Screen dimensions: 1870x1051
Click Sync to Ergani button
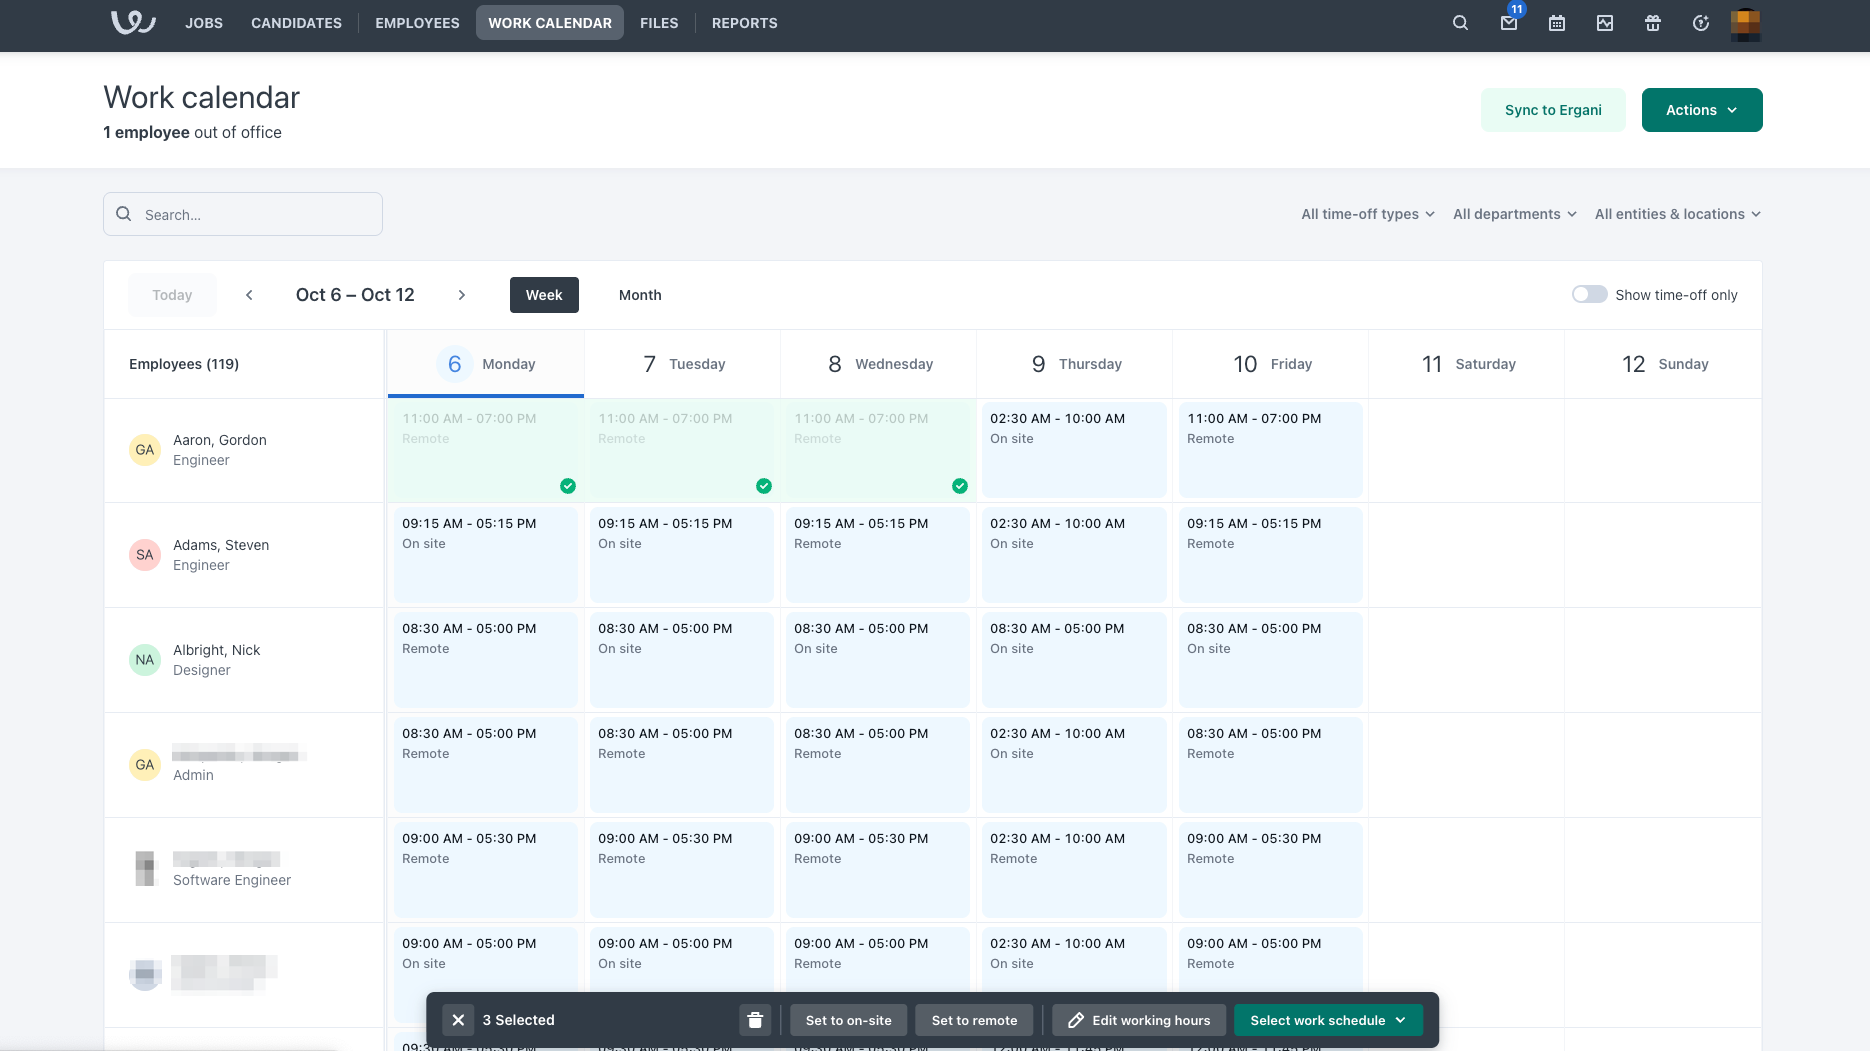tap(1553, 110)
